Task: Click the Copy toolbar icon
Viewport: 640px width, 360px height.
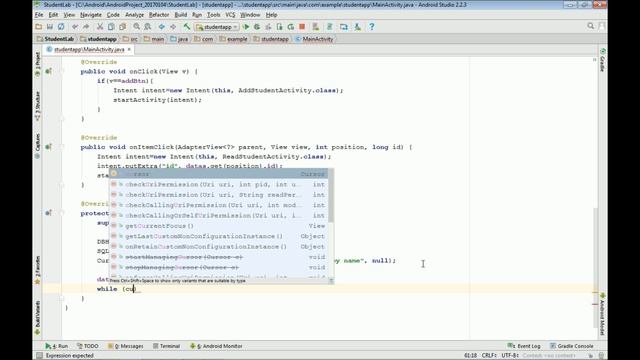Action: coord(111,27)
